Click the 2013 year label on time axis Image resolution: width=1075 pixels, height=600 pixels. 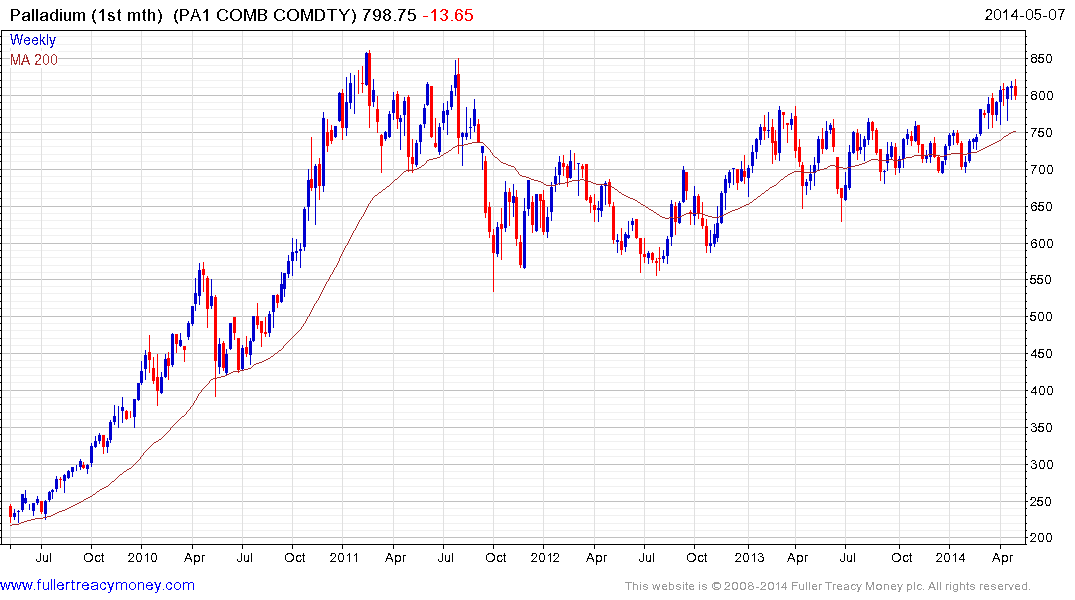(x=749, y=557)
